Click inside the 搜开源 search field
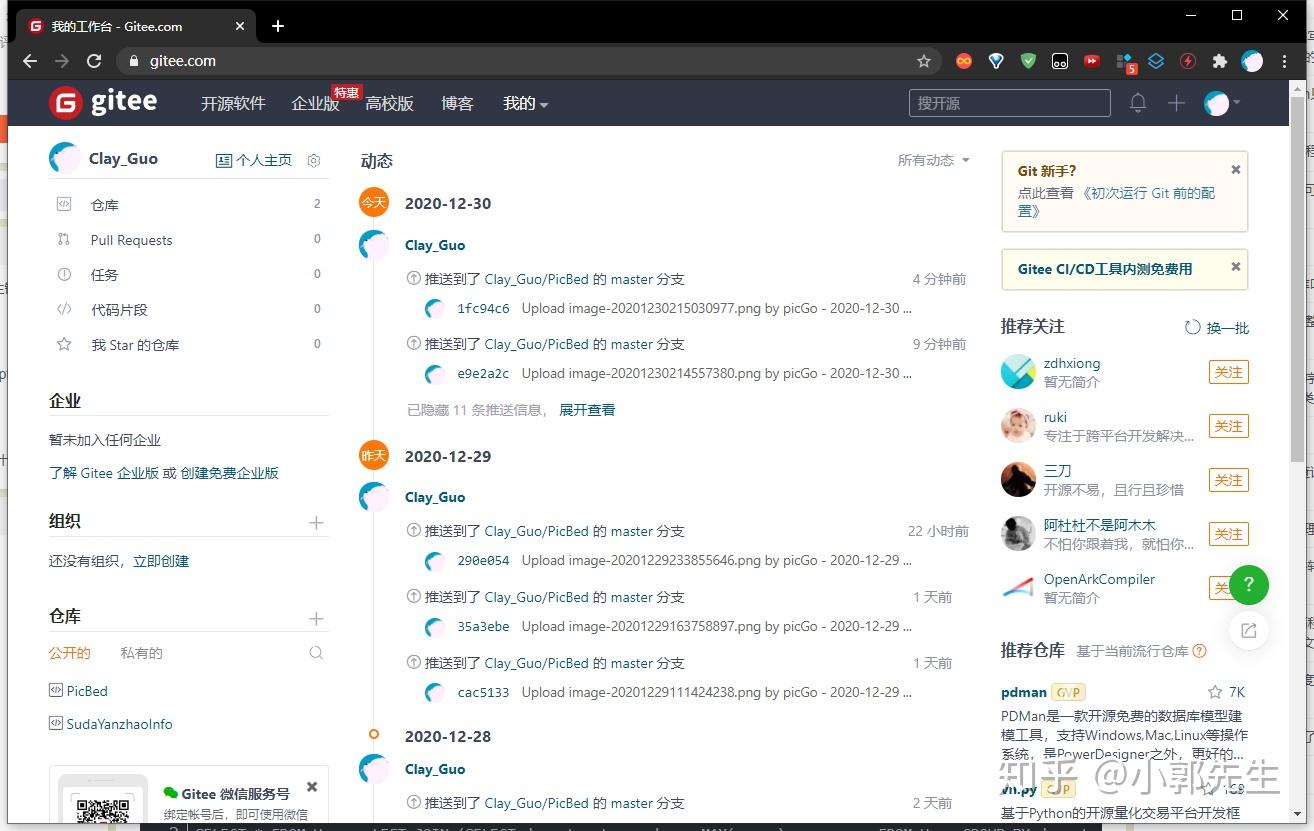This screenshot has height=831, width=1314. coord(1008,102)
